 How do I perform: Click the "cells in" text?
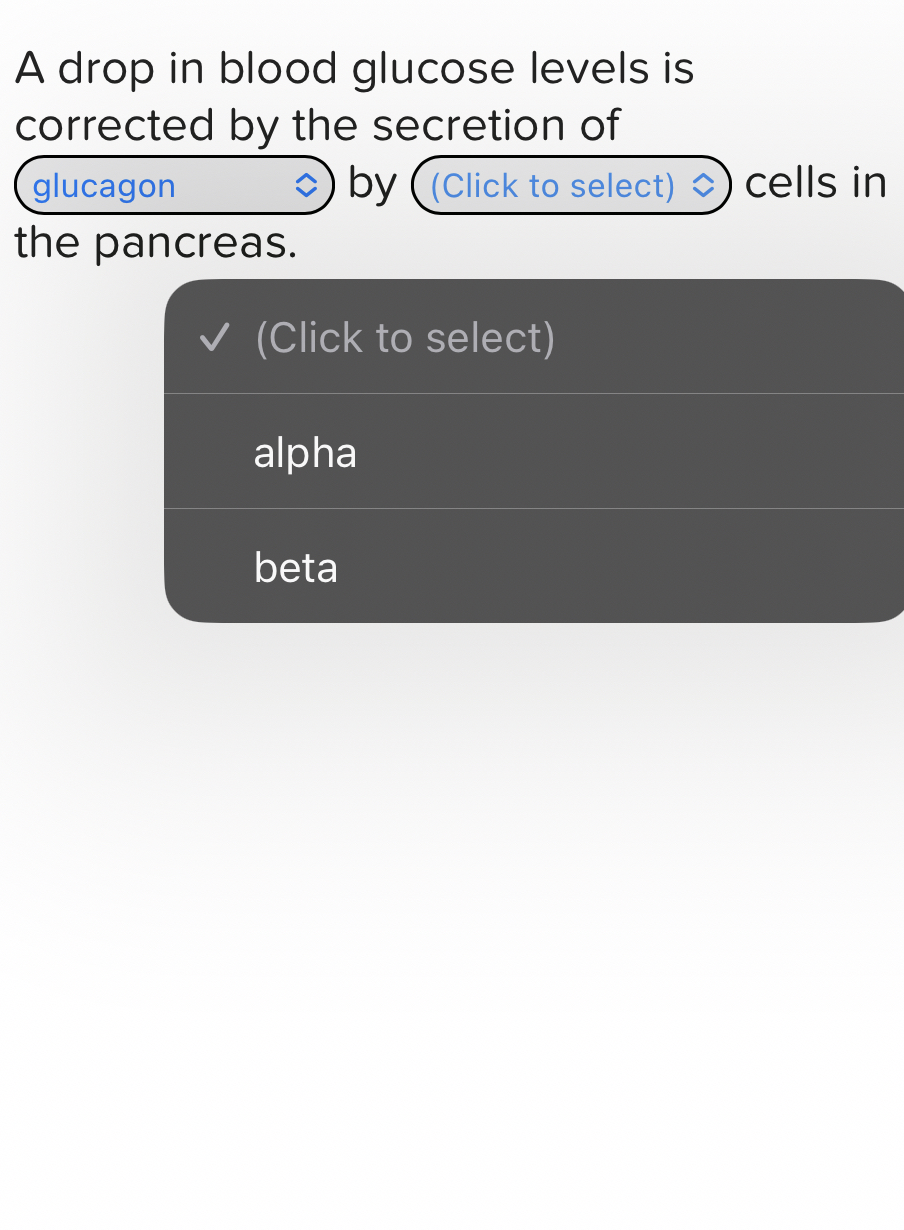[x=816, y=183]
